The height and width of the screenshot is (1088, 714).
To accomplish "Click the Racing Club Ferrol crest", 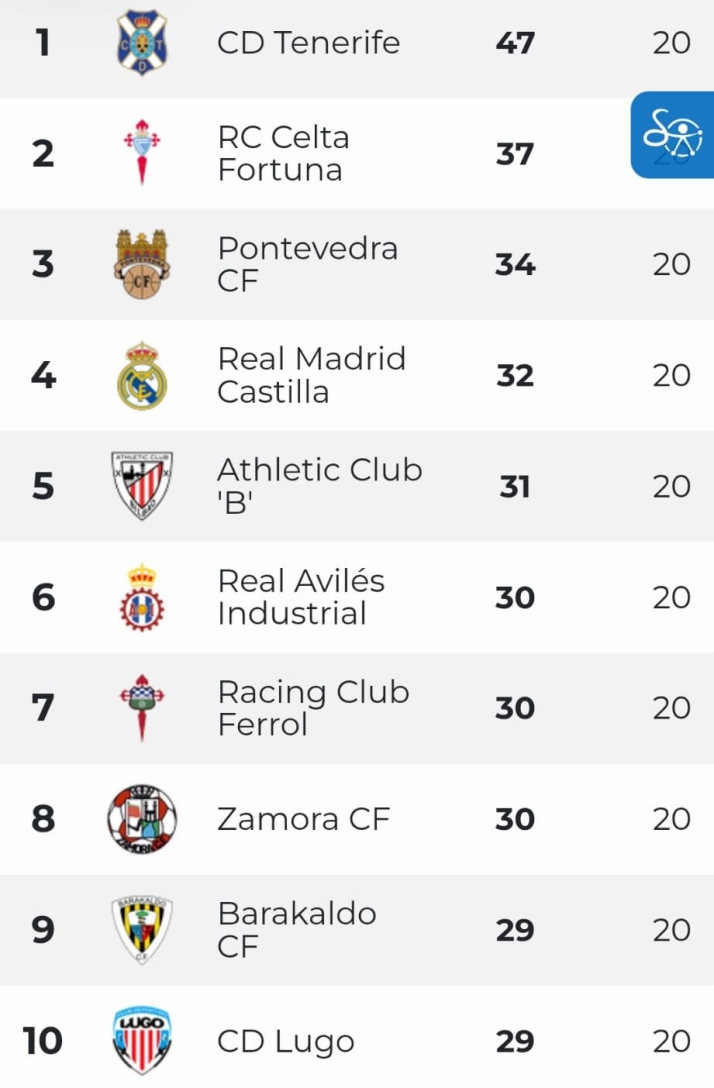I will pyautogui.click(x=142, y=708).
